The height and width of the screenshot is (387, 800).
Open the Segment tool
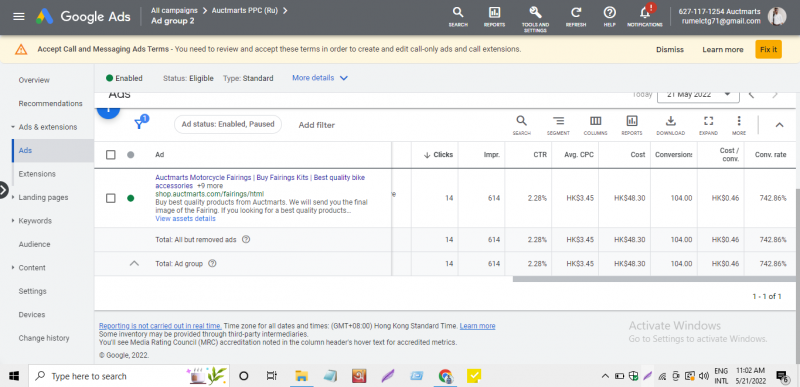point(558,125)
